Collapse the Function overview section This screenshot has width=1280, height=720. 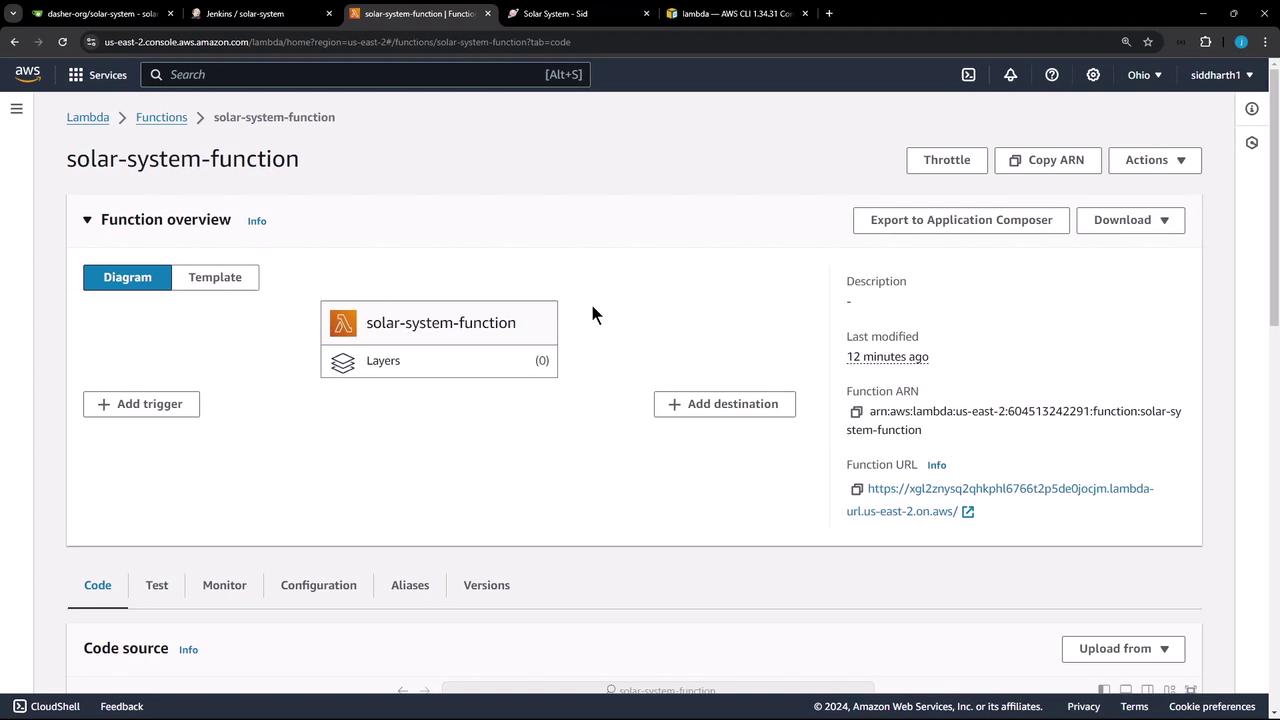(x=87, y=220)
